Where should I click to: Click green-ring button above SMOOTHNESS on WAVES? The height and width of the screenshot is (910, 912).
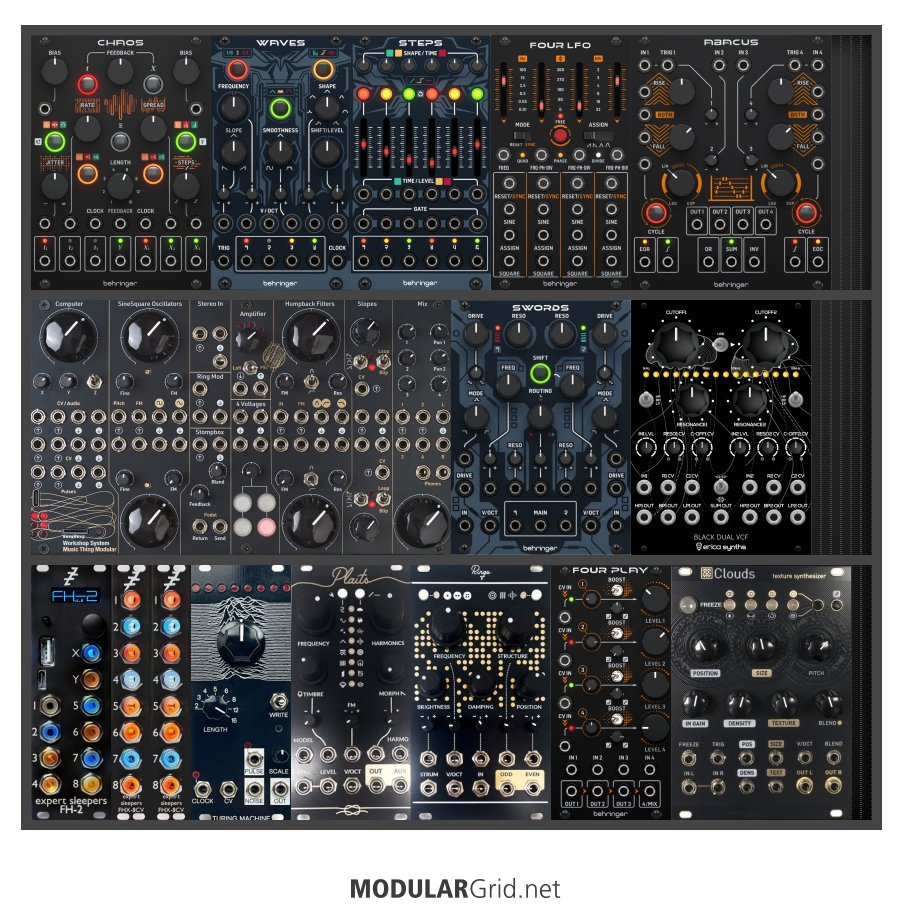click(280, 108)
